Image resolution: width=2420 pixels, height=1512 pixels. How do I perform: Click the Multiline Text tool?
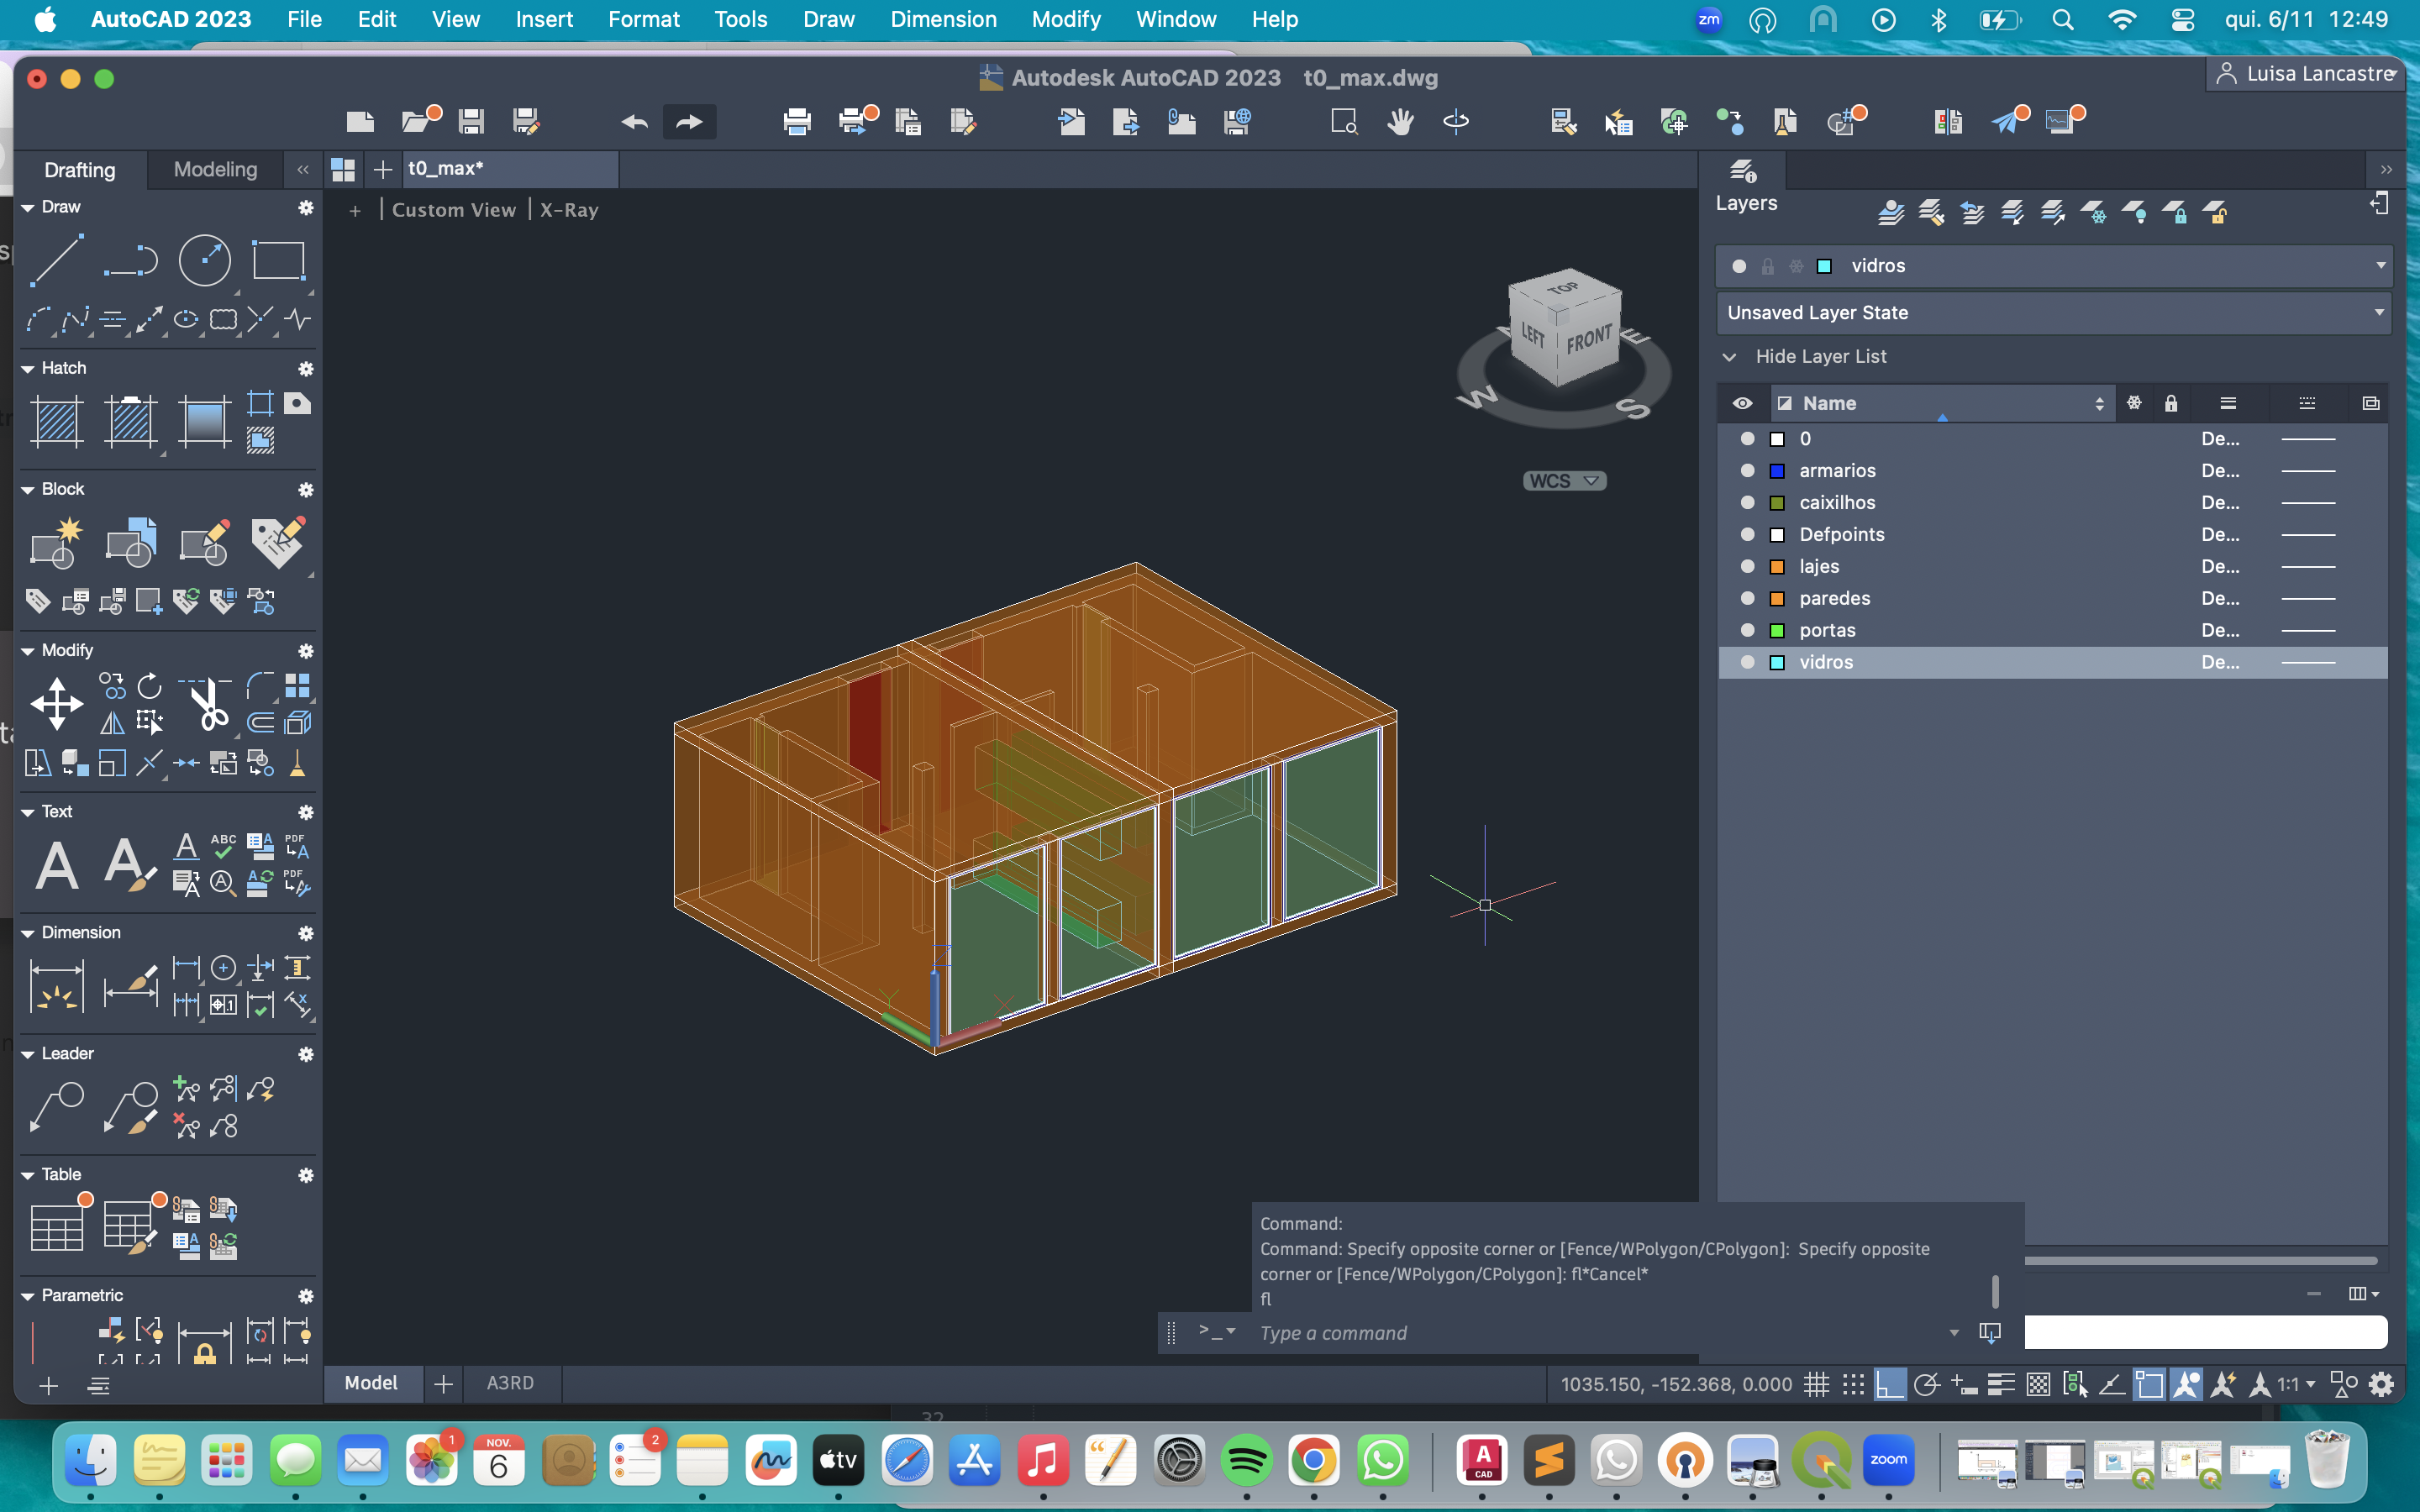click(57, 864)
